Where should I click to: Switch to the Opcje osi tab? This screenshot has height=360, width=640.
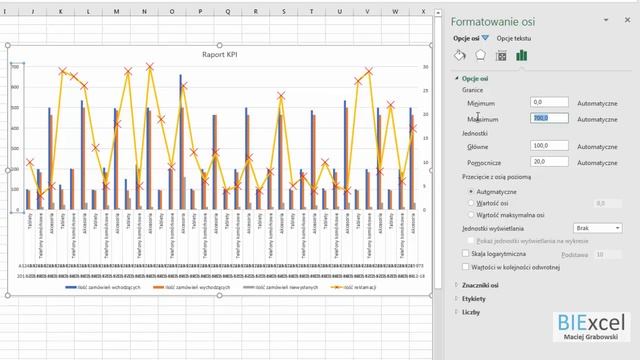click(x=466, y=38)
